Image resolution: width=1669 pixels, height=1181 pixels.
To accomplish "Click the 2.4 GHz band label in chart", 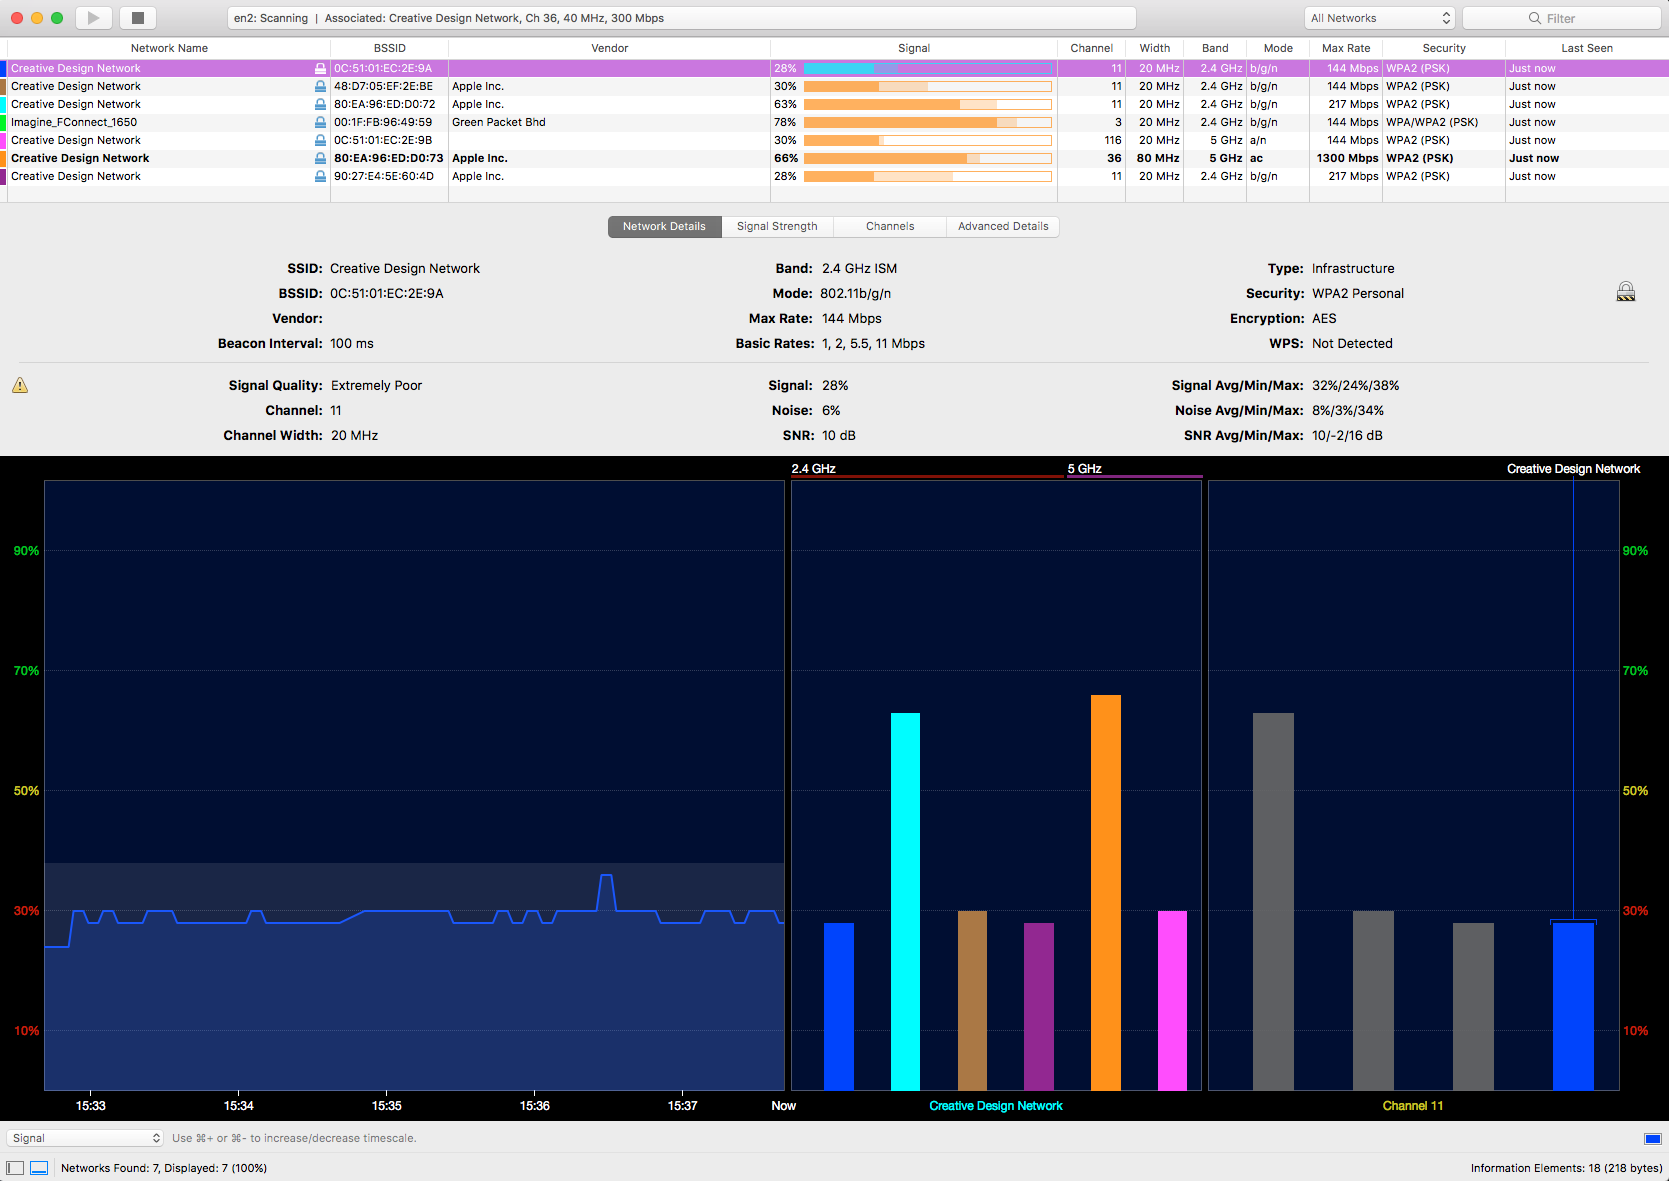I will 813,469.
